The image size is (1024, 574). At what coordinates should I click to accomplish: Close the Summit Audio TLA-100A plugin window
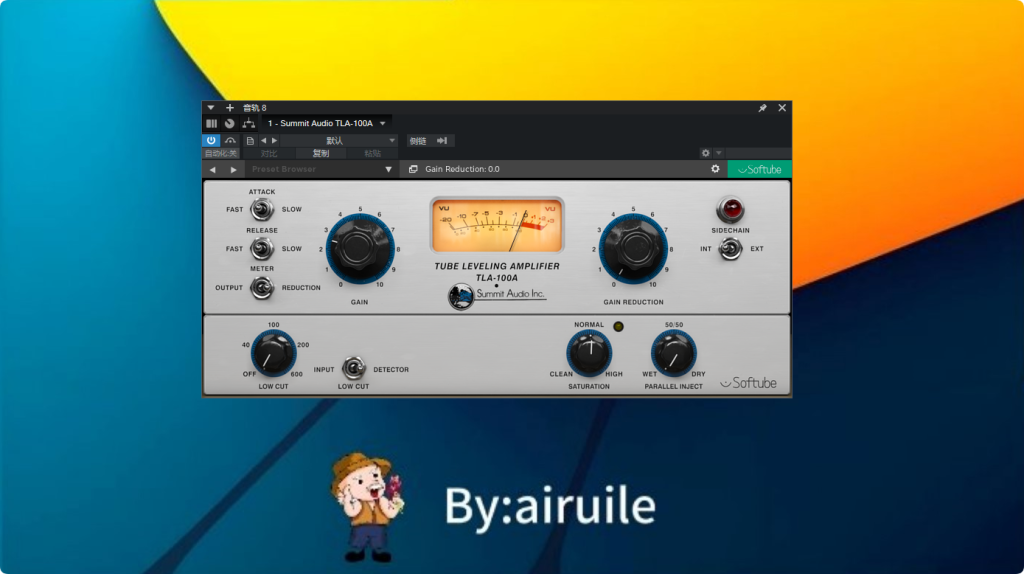(x=782, y=108)
